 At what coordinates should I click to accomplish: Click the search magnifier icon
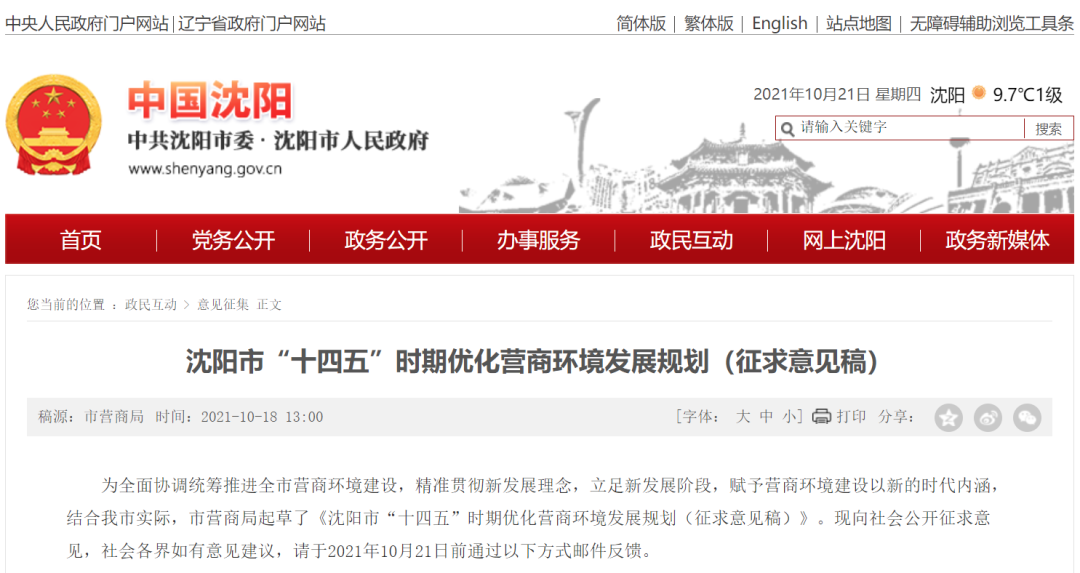click(x=787, y=128)
